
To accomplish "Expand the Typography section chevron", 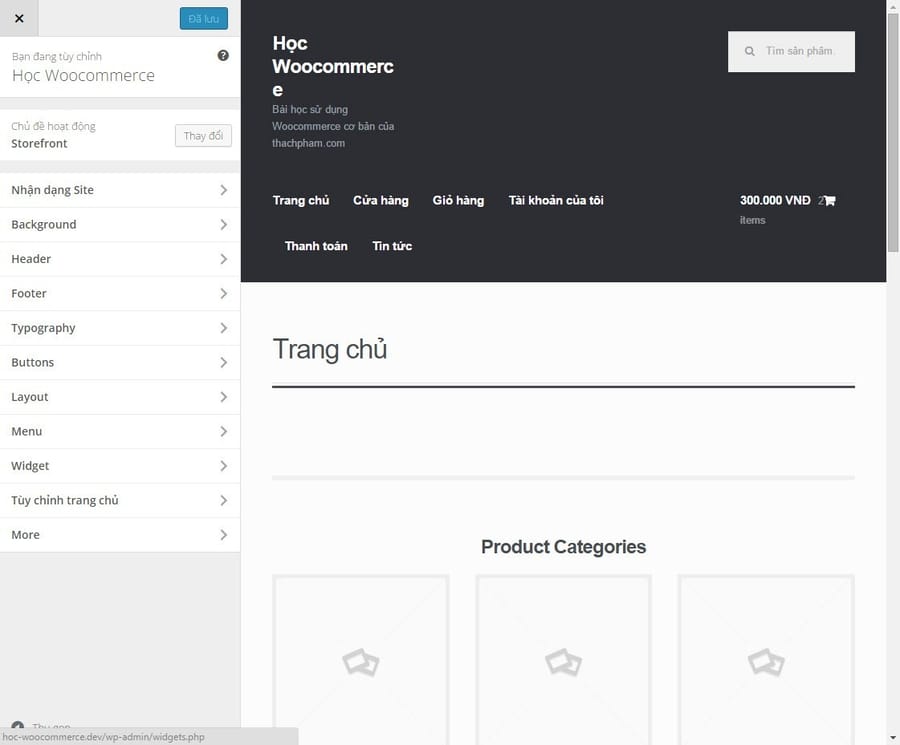I will tap(224, 328).
